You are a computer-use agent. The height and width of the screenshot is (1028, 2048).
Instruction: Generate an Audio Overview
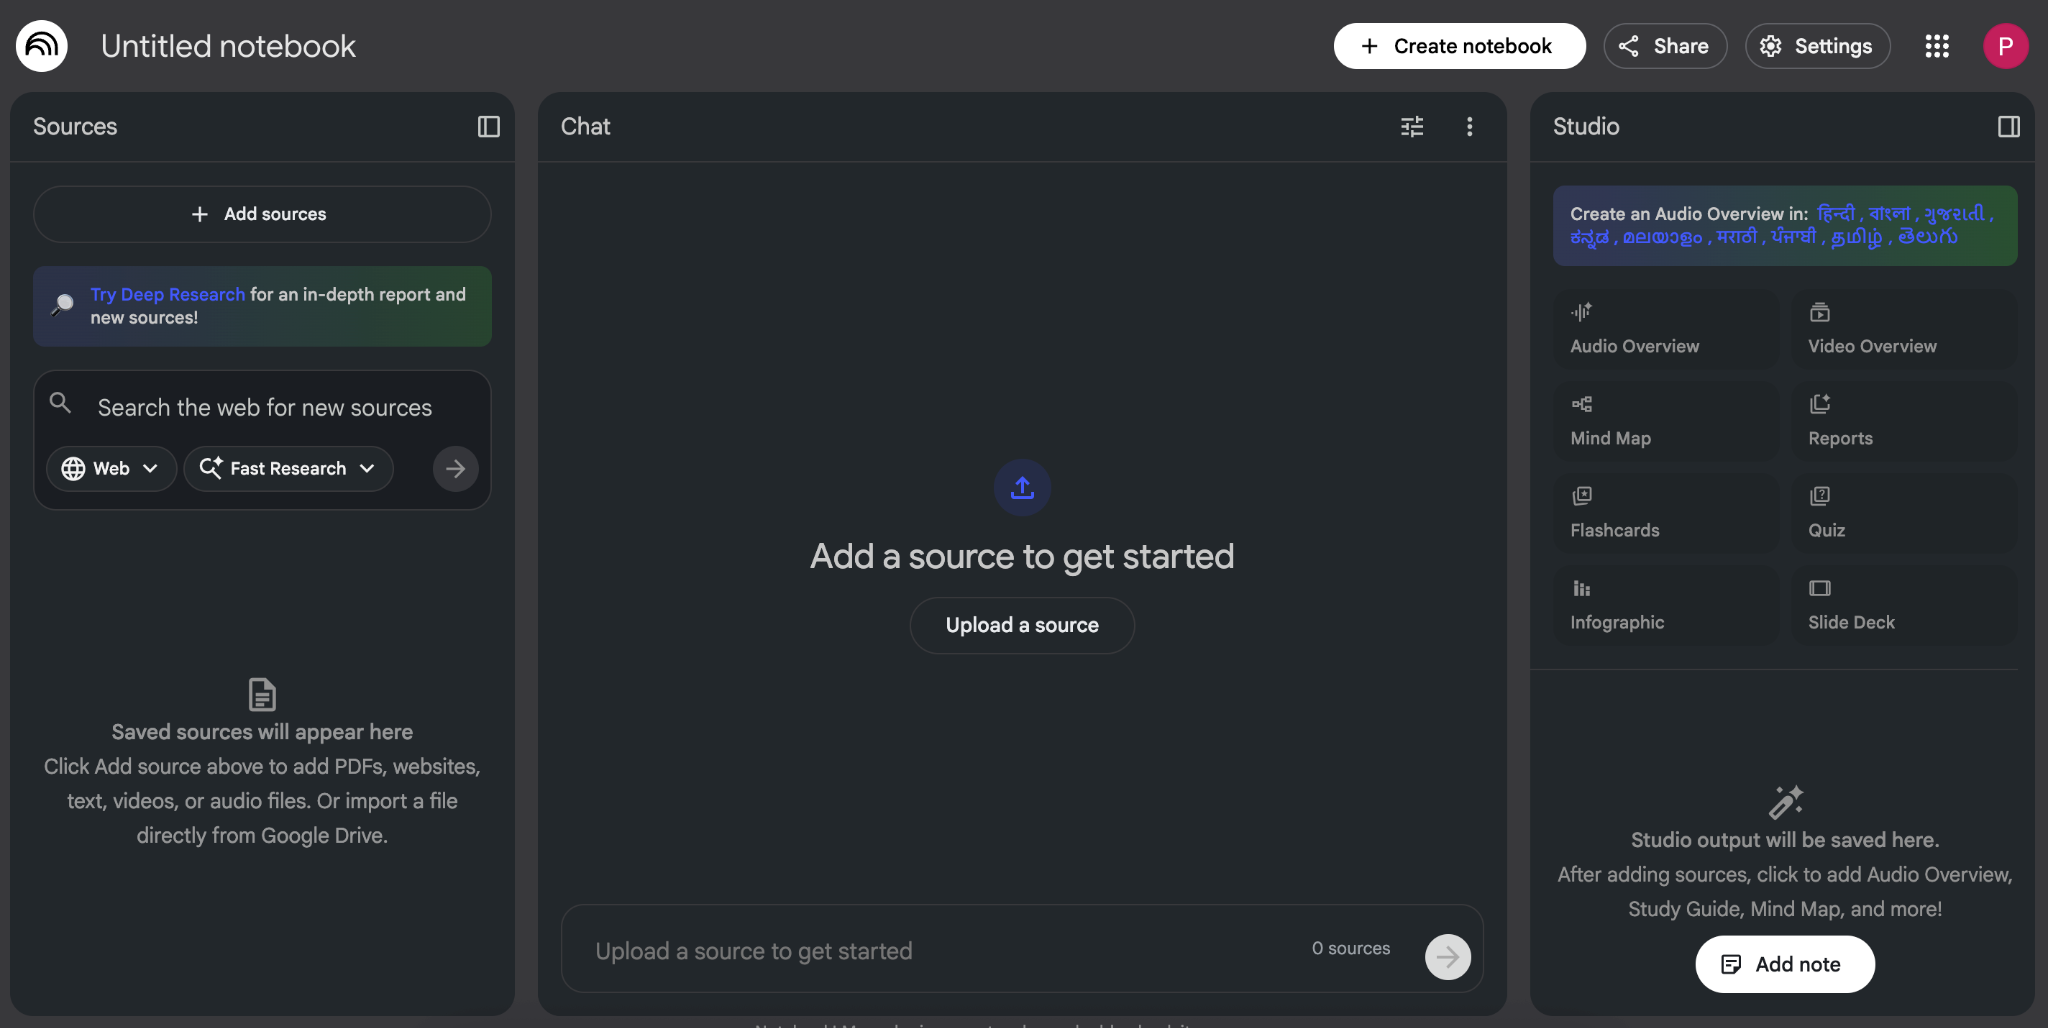pyautogui.click(x=1665, y=330)
